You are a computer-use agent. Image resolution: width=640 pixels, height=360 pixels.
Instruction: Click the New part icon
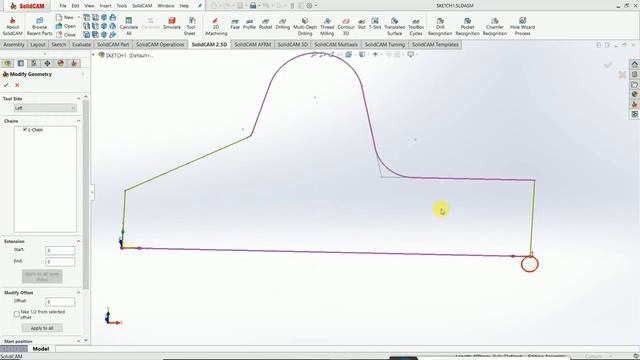pyautogui.click(x=65, y=17)
